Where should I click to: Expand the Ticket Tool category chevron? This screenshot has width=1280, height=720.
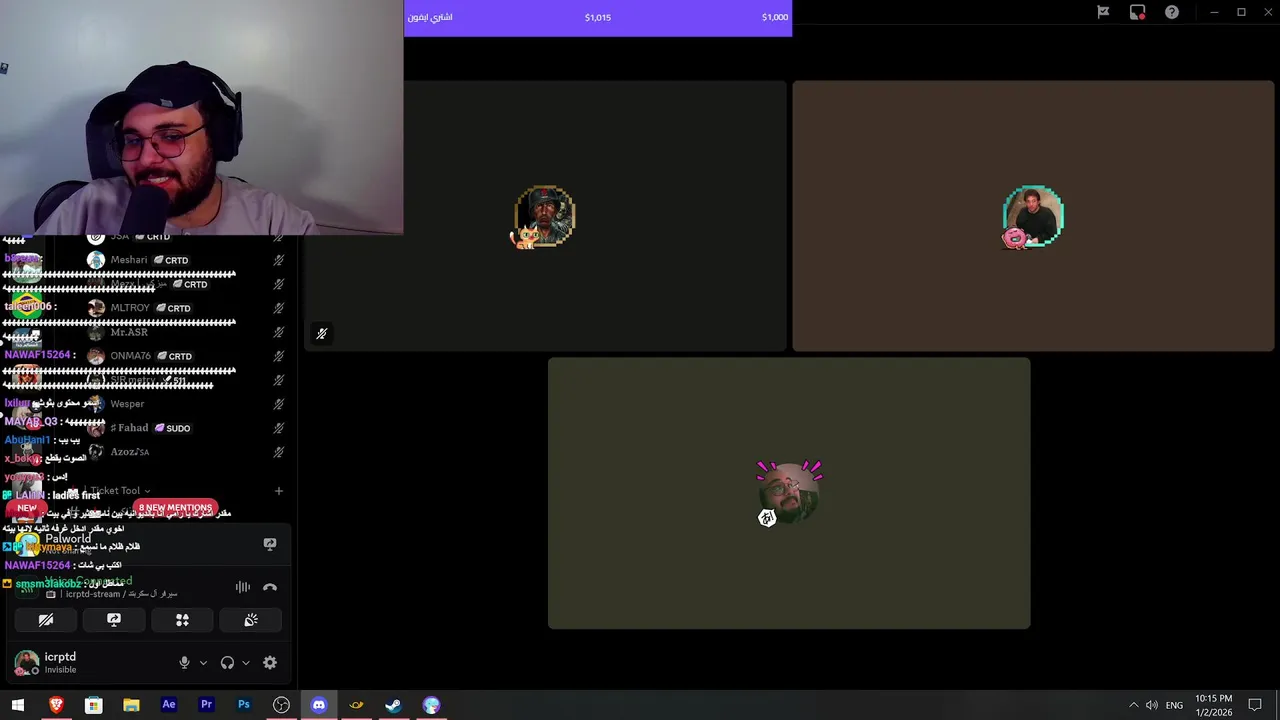coord(147,491)
